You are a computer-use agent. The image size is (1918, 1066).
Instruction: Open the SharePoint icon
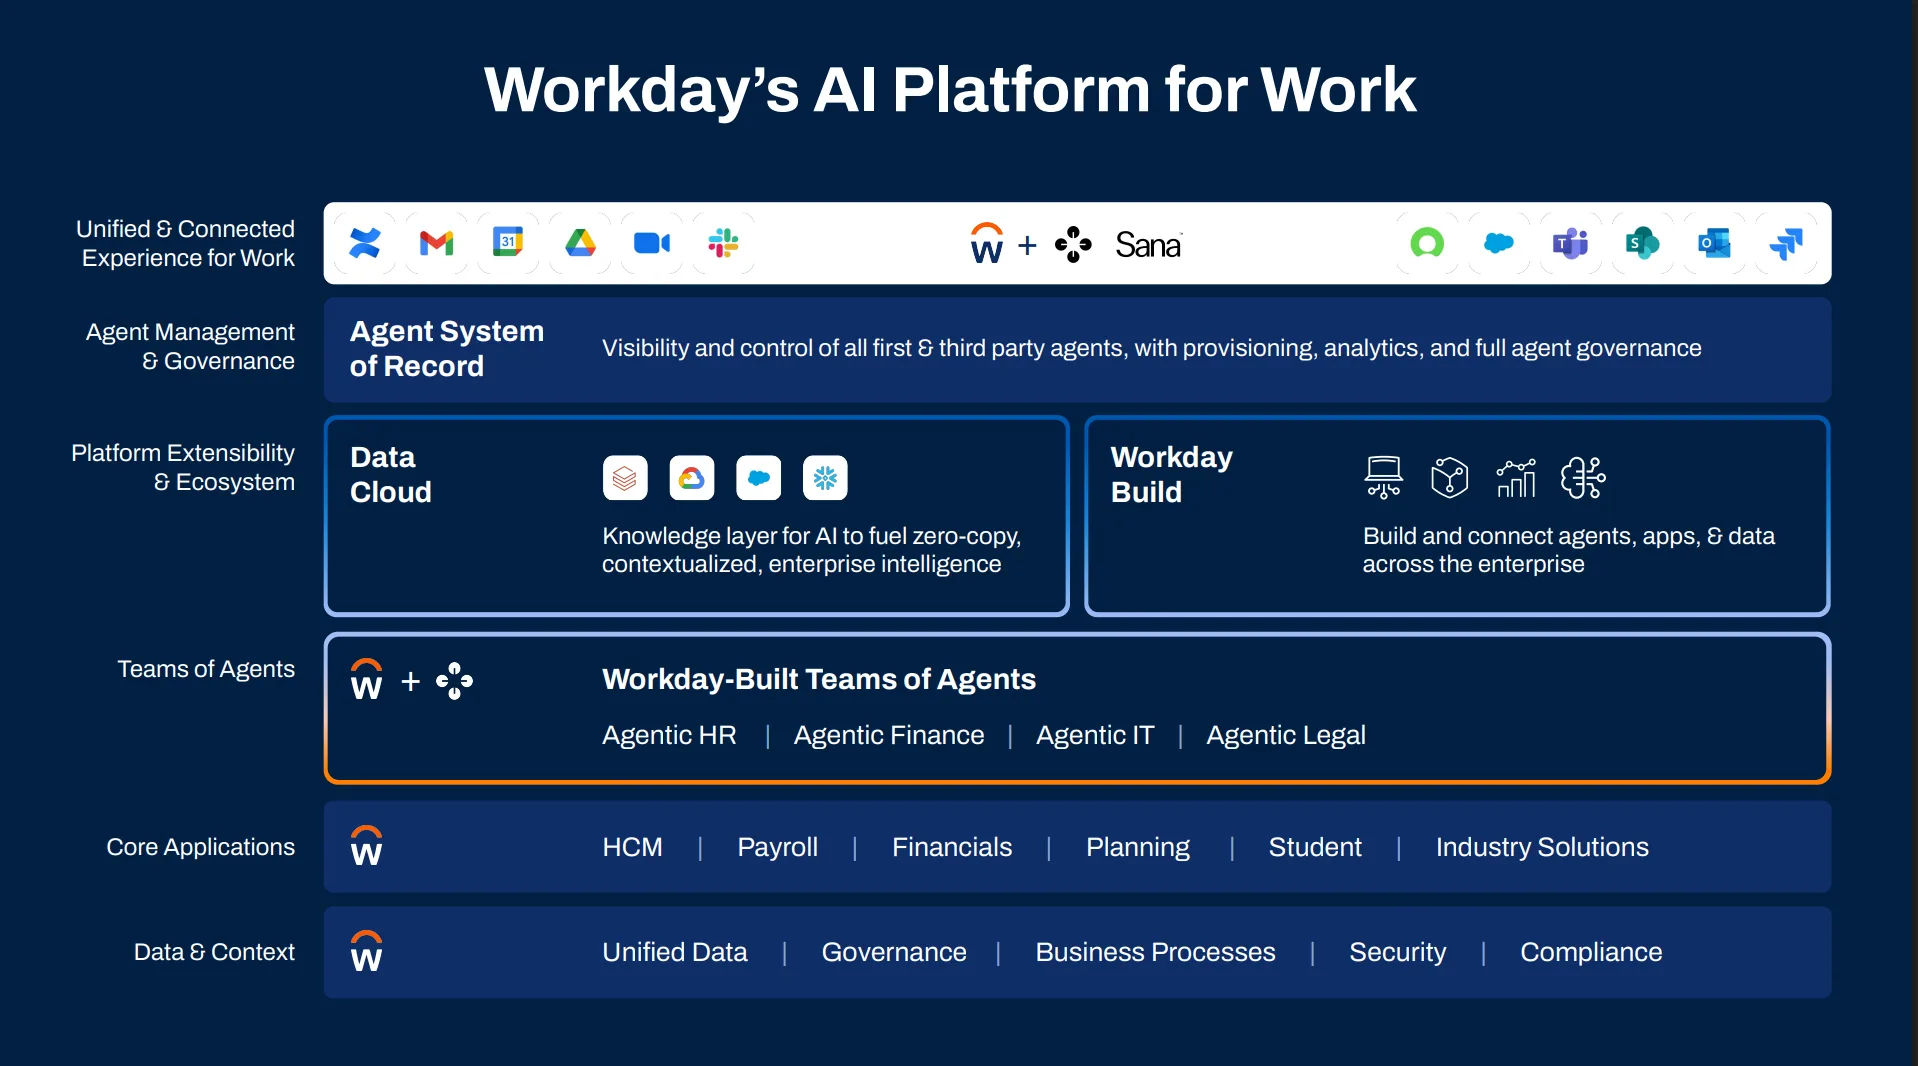[1642, 243]
